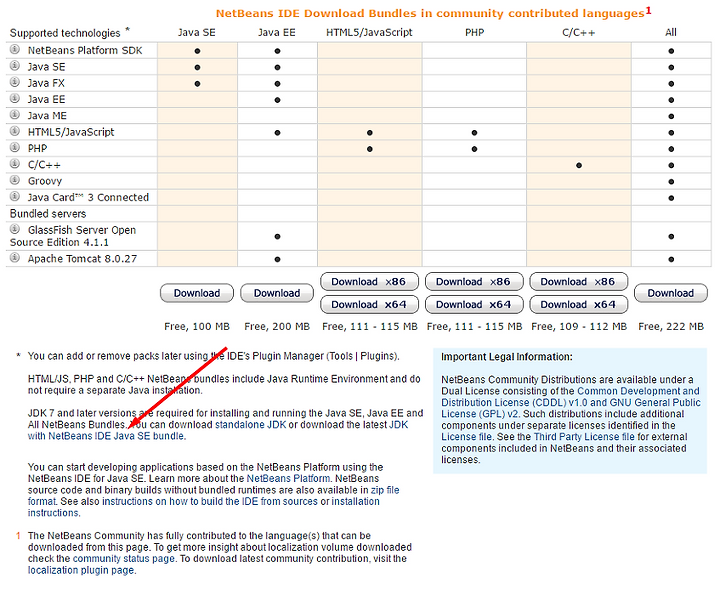Download the Java EE bundle
The width and height of the screenshot is (720, 589).
(x=277, y=293)
